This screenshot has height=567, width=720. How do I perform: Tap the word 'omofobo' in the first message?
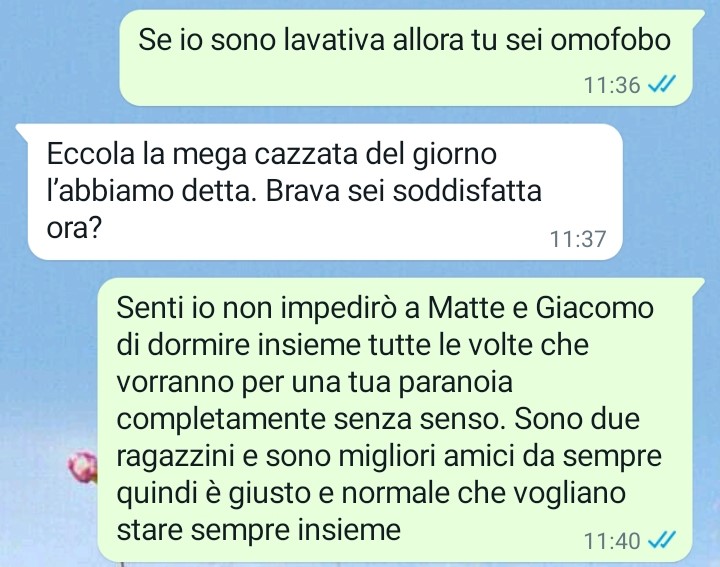pos(610,40)
